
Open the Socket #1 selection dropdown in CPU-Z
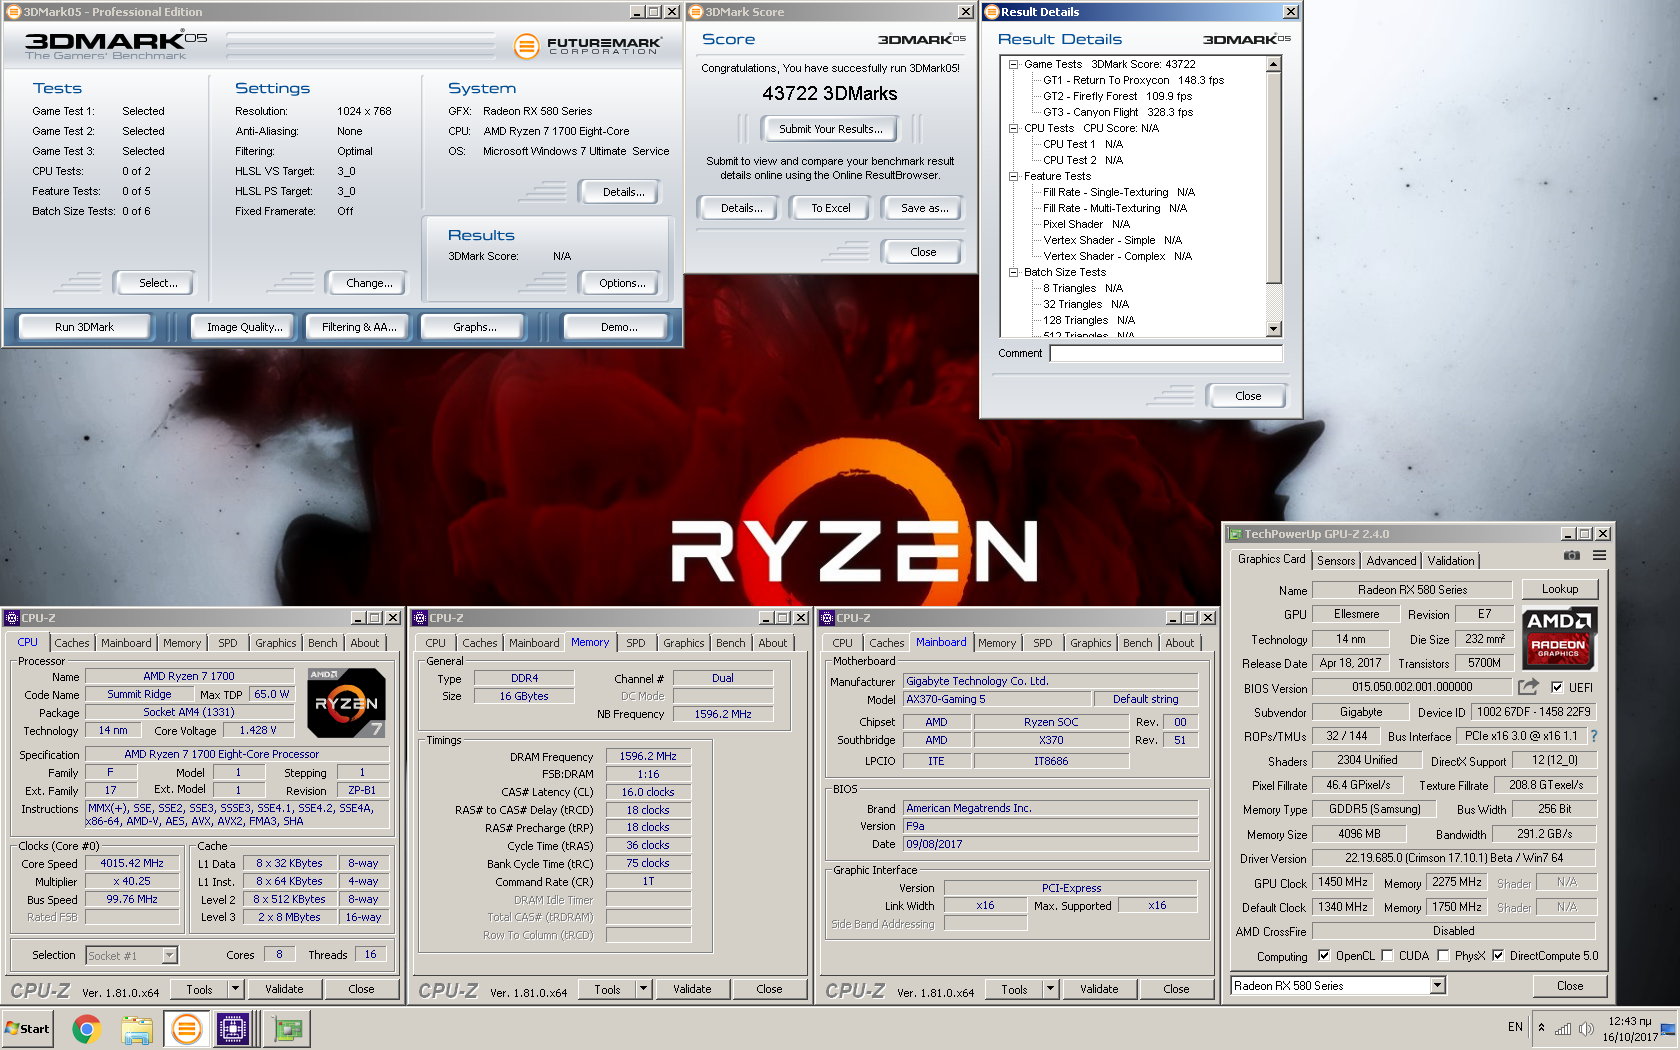(x=169, y=955)
